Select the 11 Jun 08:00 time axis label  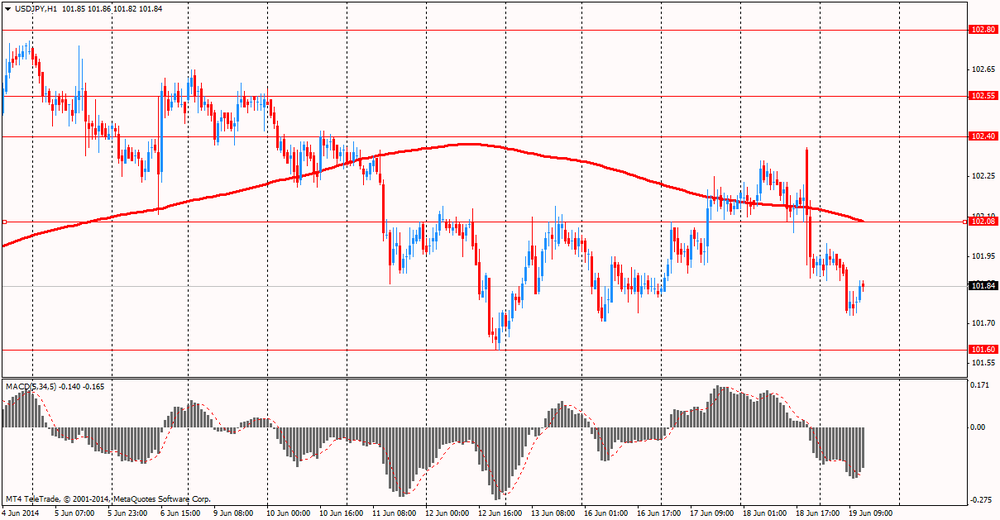pyautogui.click(x=393, y=513)
